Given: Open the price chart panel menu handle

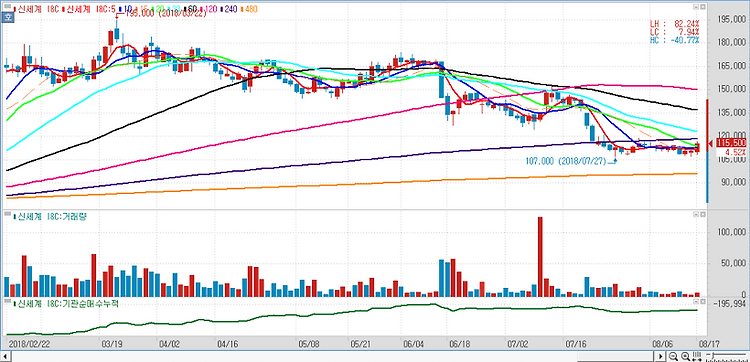Looking at the screenshot, I should [x=7, y=6].
